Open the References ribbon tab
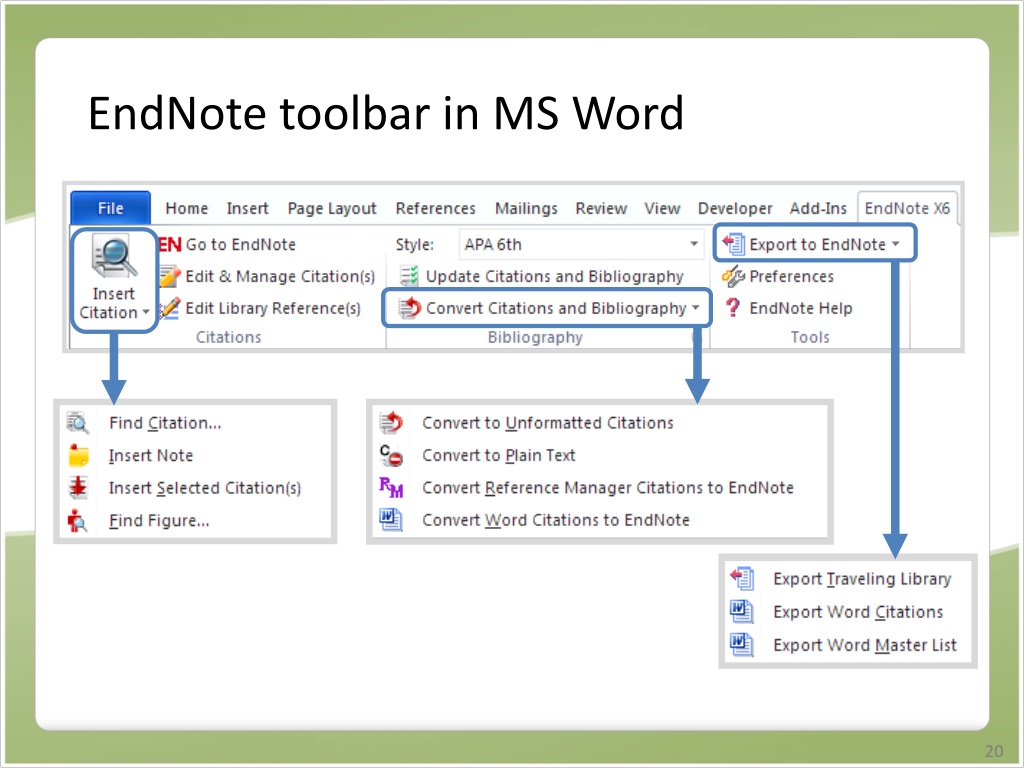 (x=436, y=208)
